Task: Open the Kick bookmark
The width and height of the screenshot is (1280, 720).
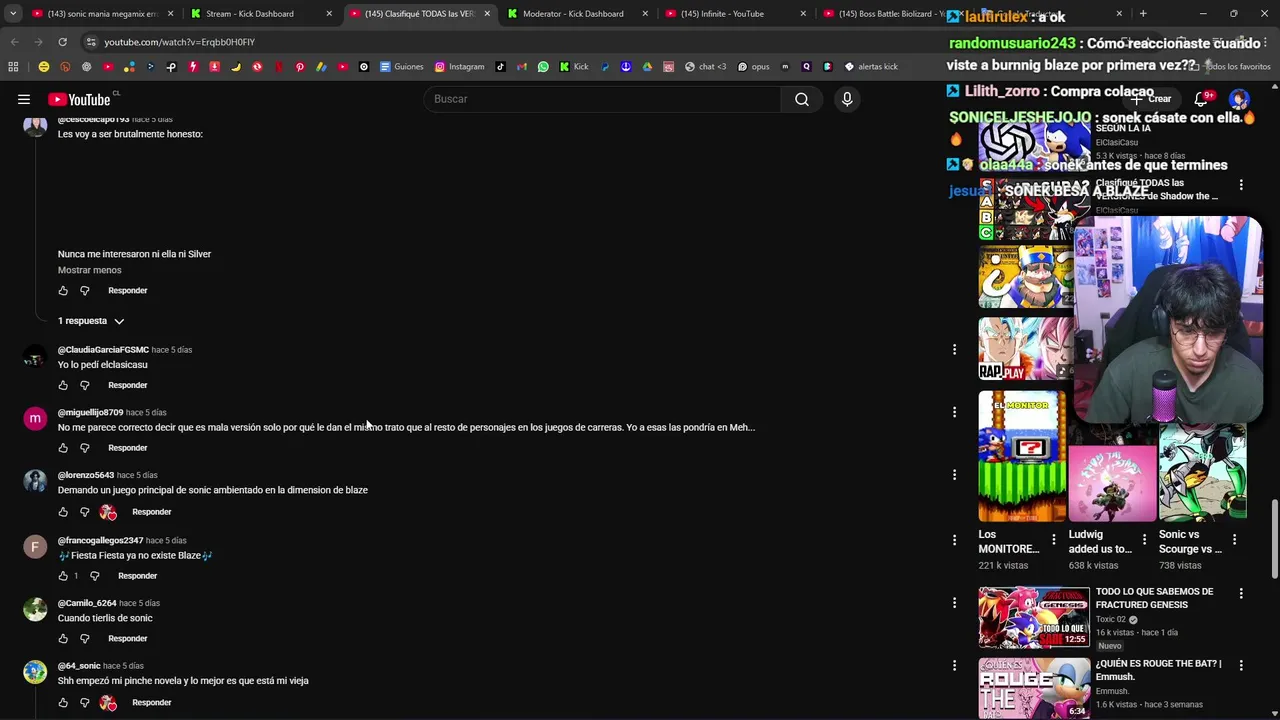Action: click(574, 67)
